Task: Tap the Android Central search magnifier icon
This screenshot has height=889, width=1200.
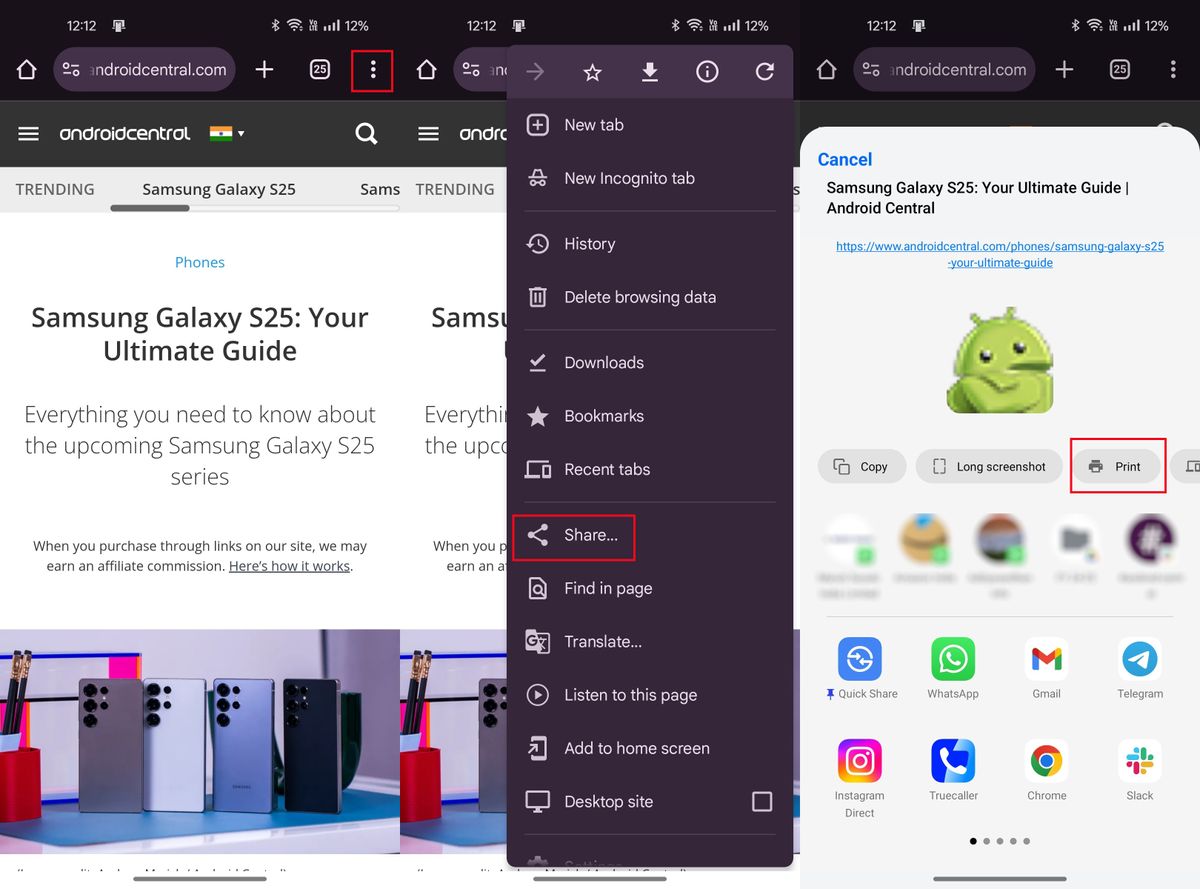Action: click(x=366, y=133)
